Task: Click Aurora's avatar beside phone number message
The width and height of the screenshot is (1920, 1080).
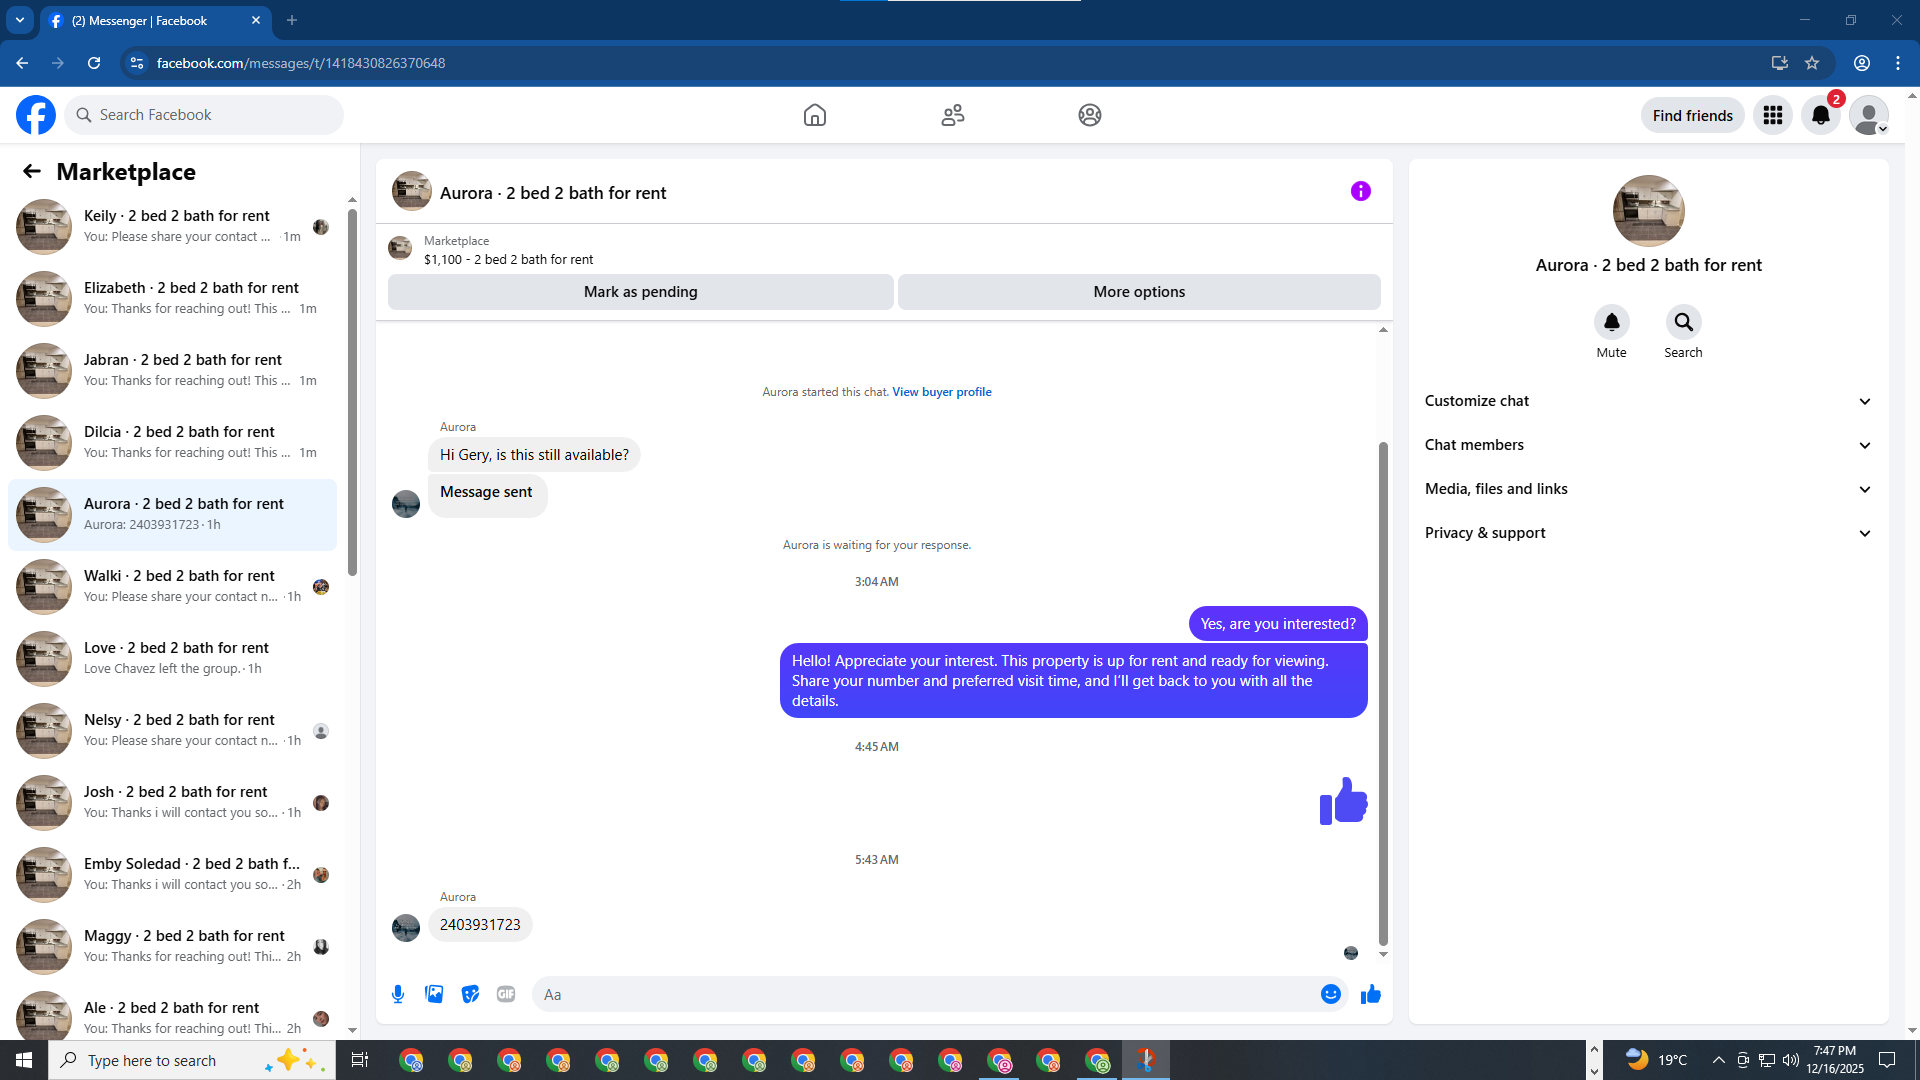Action: click(406, 928)
